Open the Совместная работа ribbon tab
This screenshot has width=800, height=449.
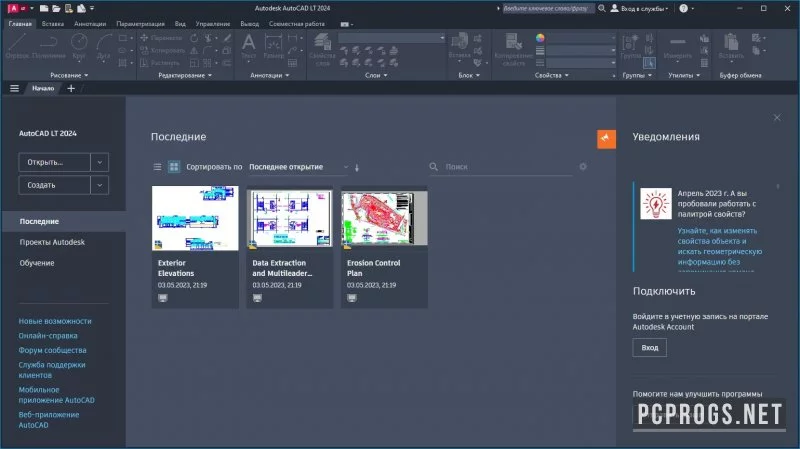point(296,23)
